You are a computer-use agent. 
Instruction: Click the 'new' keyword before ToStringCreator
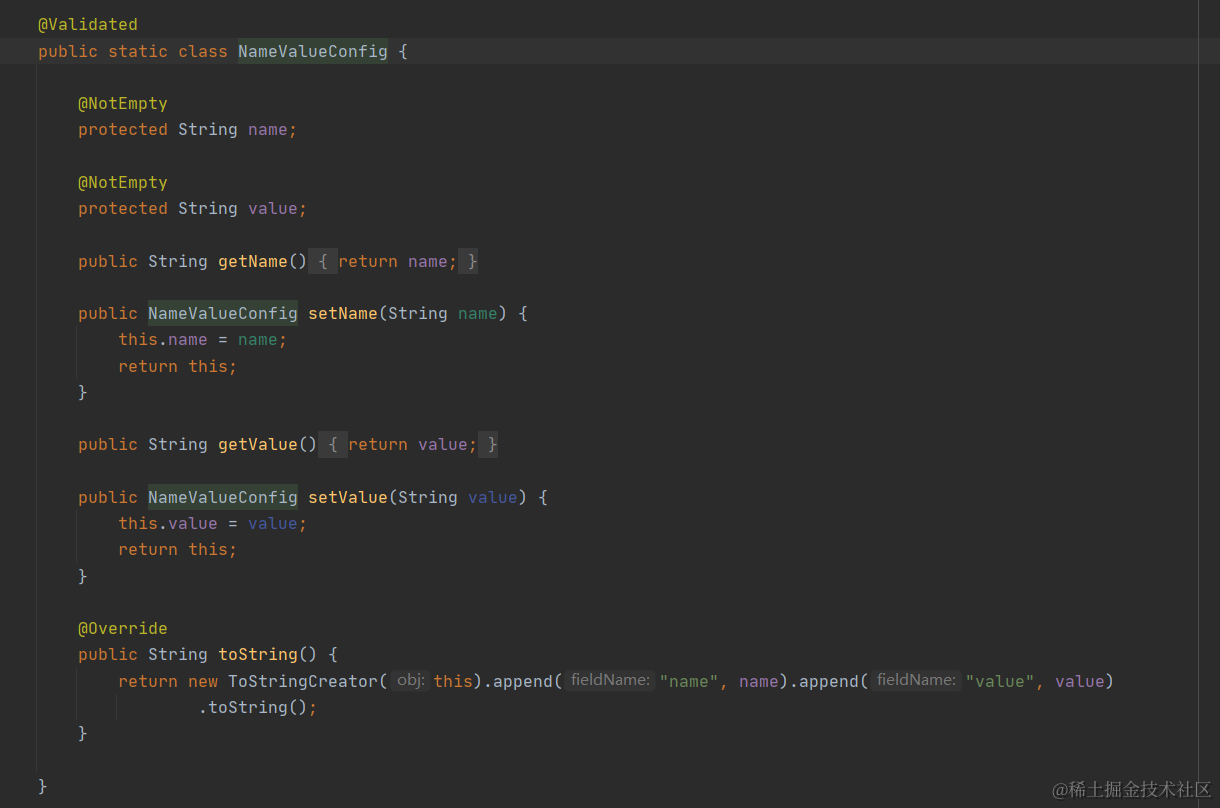pyautogui.click(x=203, y=681)
